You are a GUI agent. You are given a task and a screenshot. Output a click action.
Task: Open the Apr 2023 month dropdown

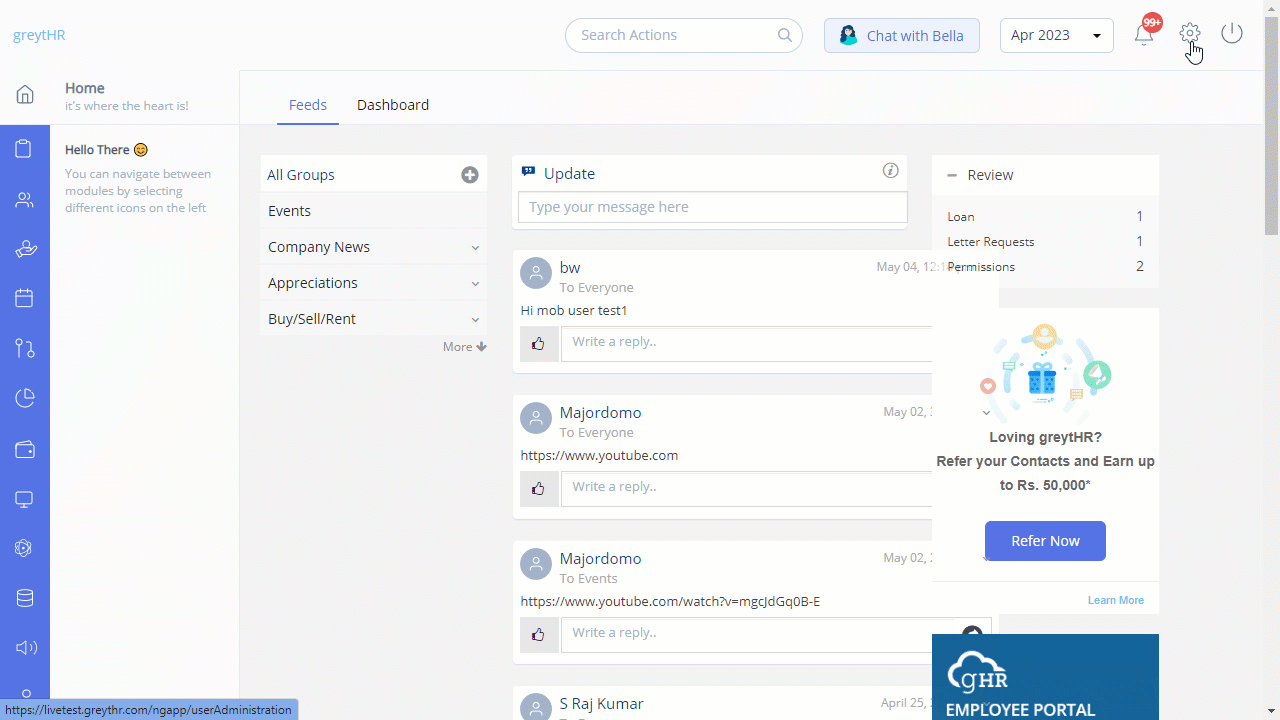[1057, 35]
